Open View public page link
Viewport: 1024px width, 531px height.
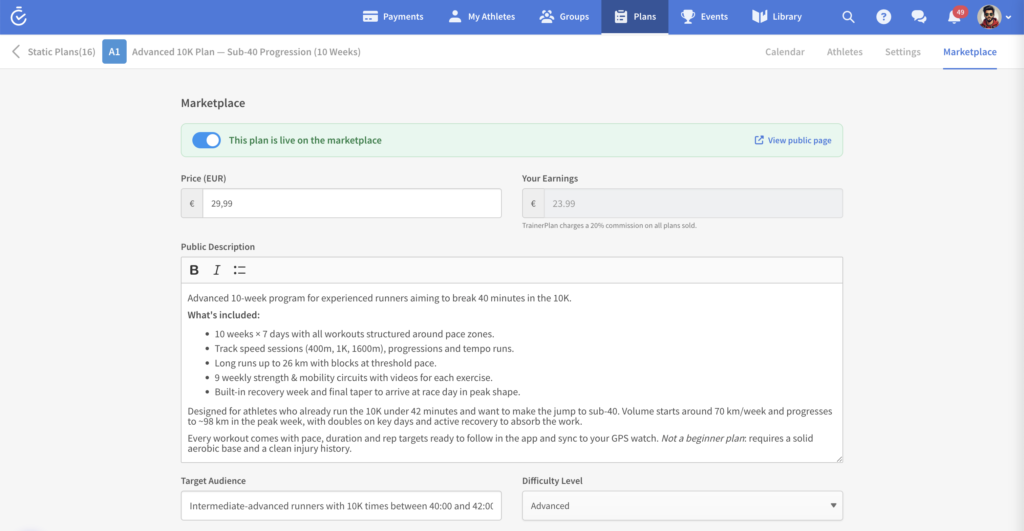[793, 141]
